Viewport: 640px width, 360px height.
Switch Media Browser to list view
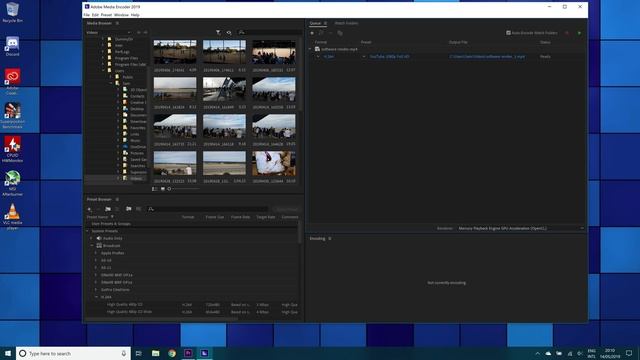coord(154,189)
